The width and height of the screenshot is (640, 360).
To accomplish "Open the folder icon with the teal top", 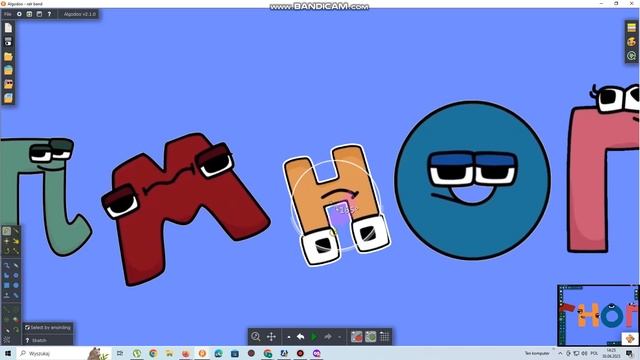I will (8, 70).
